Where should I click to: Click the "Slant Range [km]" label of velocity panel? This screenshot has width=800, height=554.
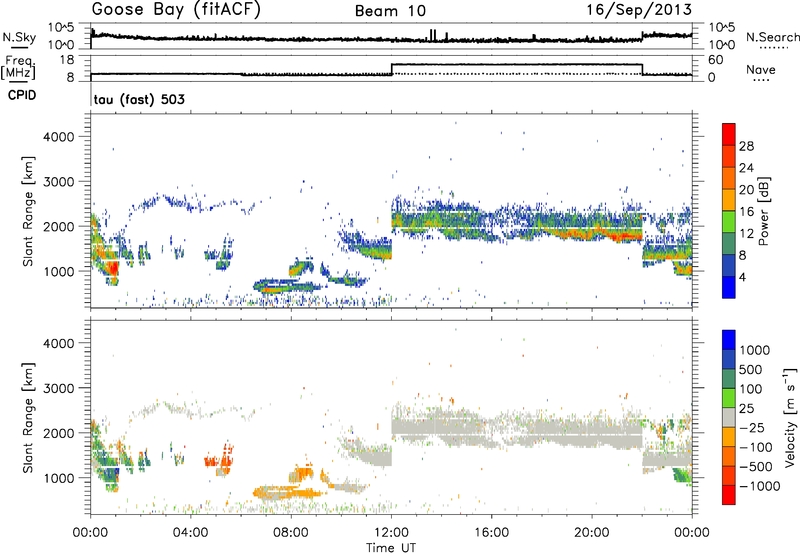coord(28,418)
